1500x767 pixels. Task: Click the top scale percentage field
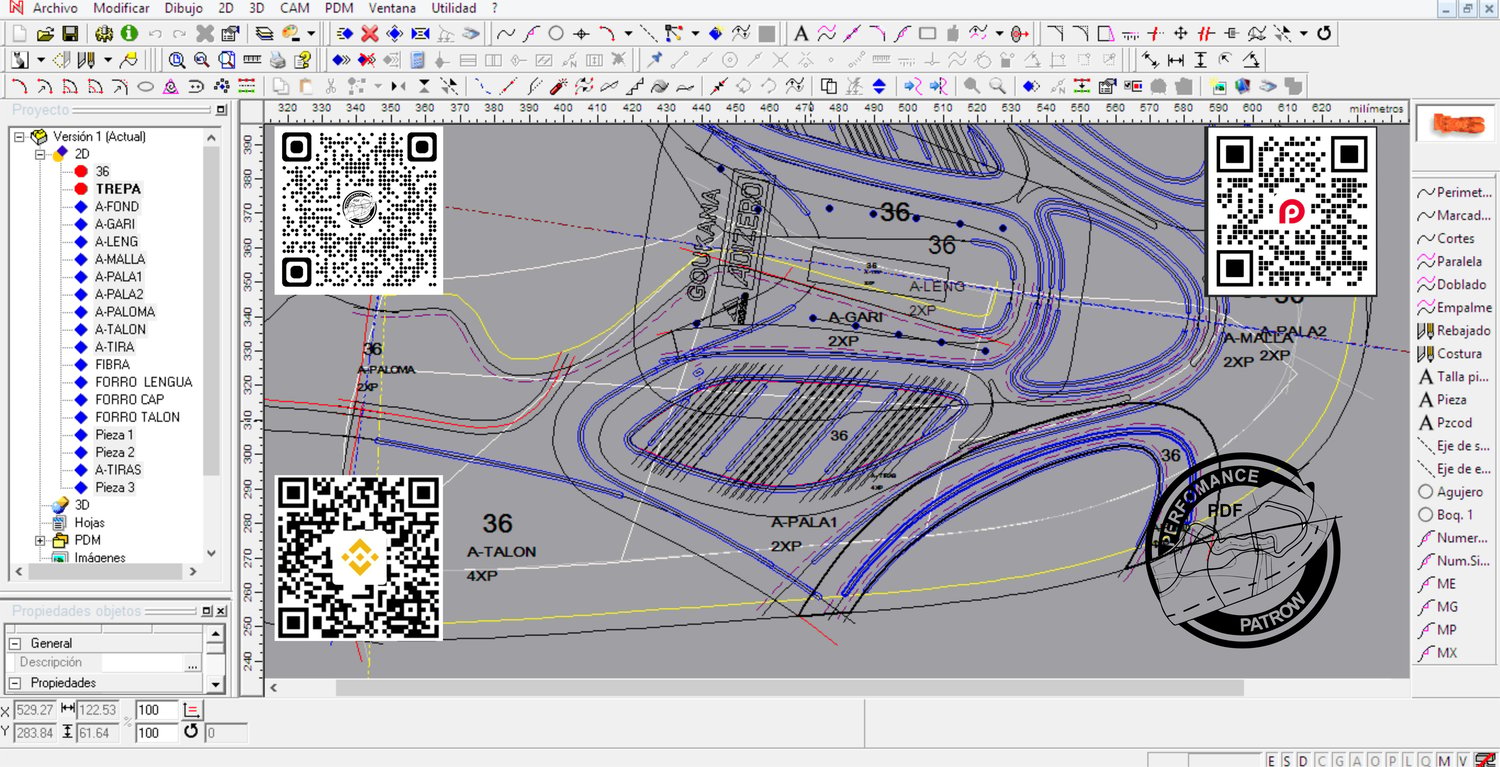(157, 710)
